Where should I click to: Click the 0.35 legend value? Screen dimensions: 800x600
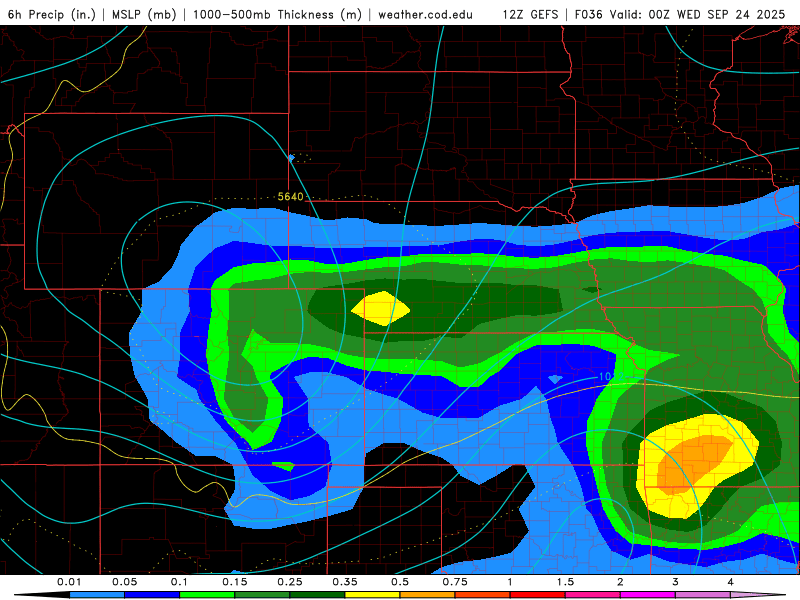[x=345, y=582]
